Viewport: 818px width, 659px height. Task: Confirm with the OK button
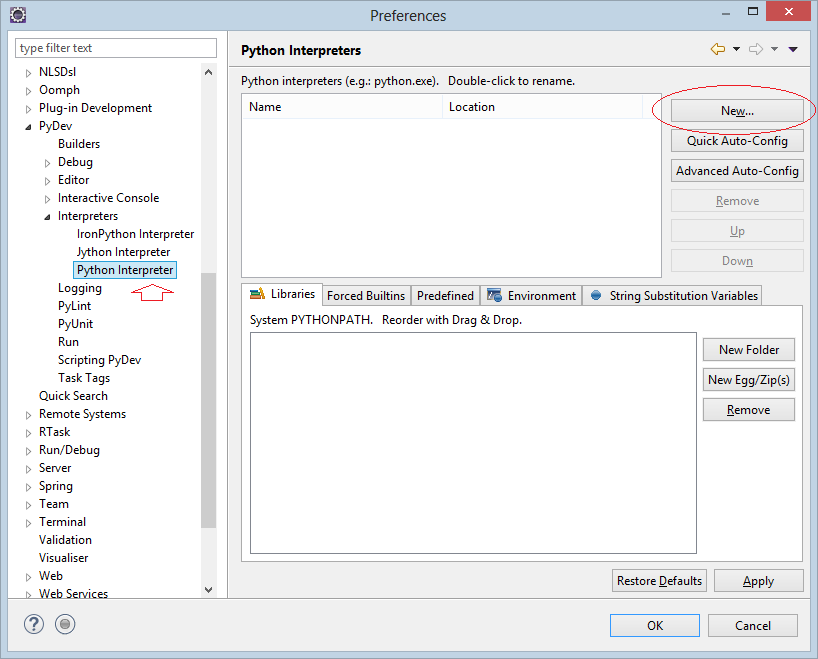pyautogui.click(x=655, y=625)
